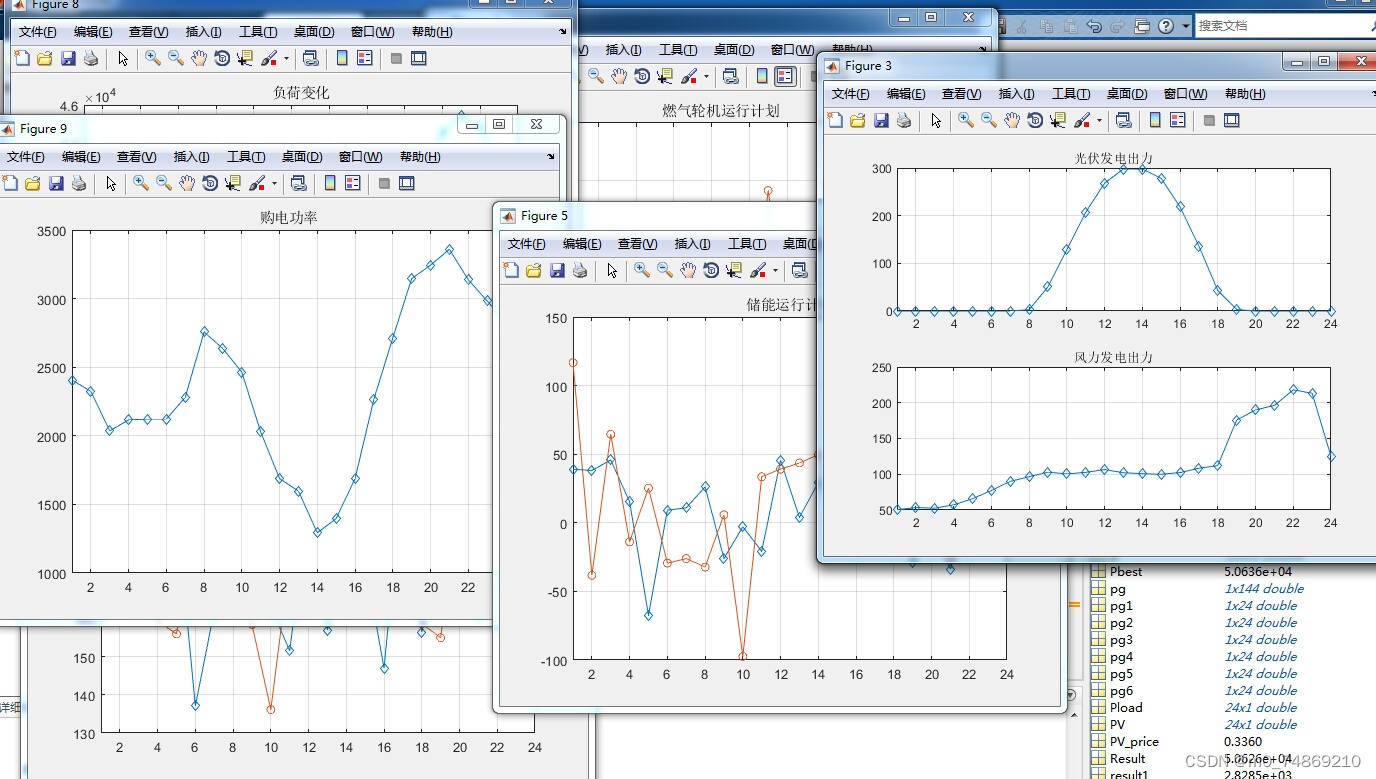Save Figure 8 with the floppy icon
1376x779 pixels.
click(68, 59)
